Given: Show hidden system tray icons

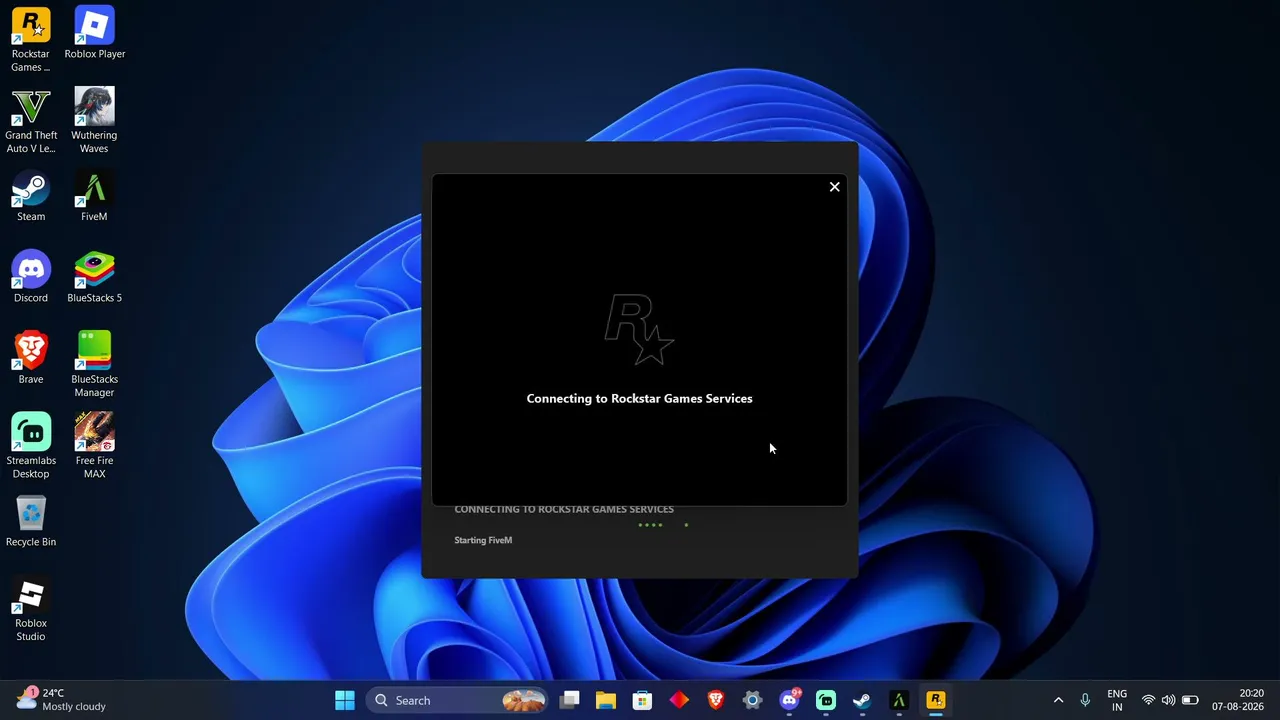Looking at the screenshot, I should coord(1058,700).
